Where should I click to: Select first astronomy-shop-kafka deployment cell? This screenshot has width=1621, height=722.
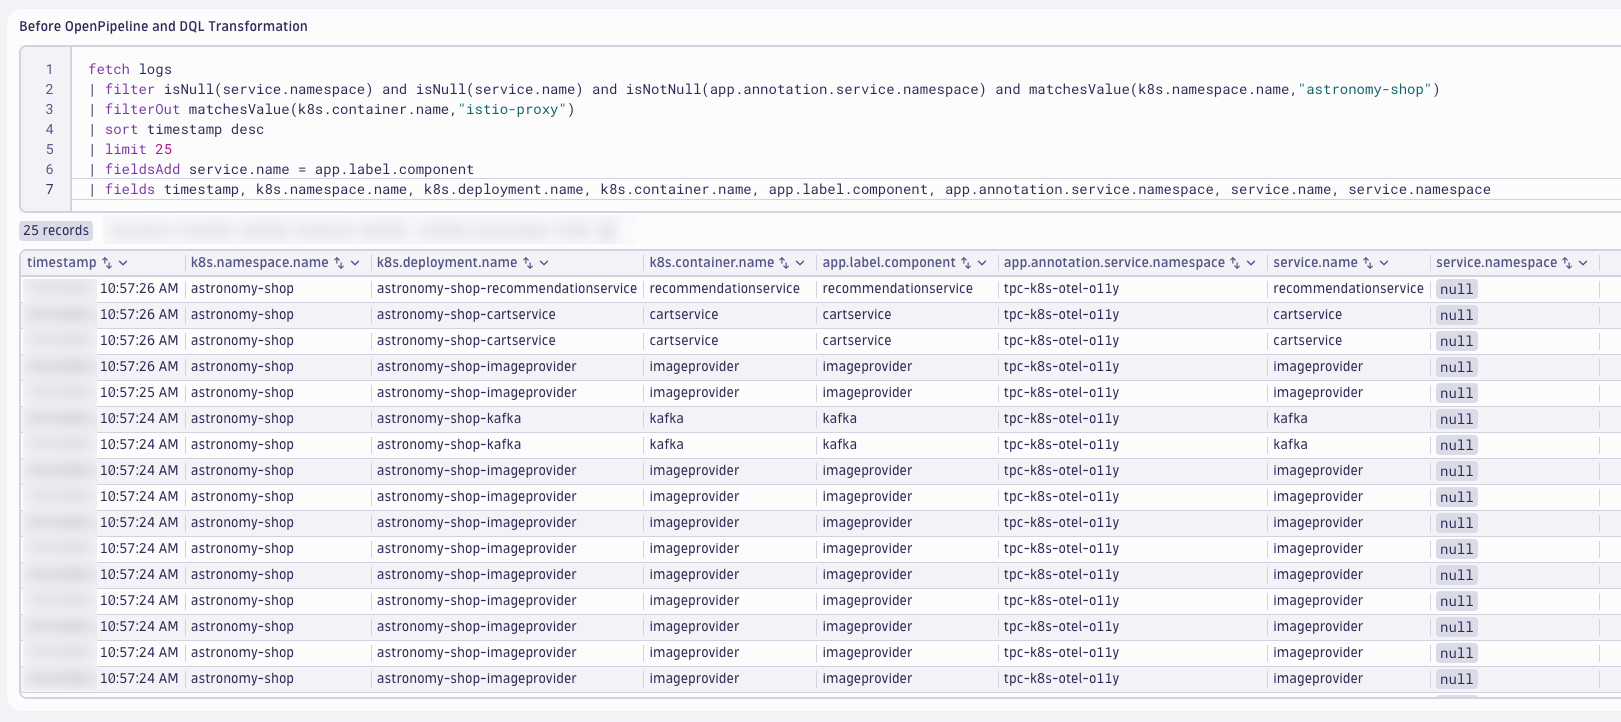449,418
